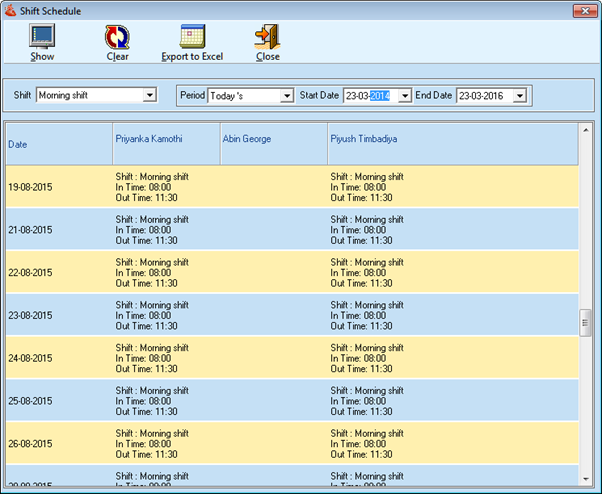This screenshot has width=602, height=494.
Task: Click the Shift Schedule title bar app icon
Action: coord(11,10)
